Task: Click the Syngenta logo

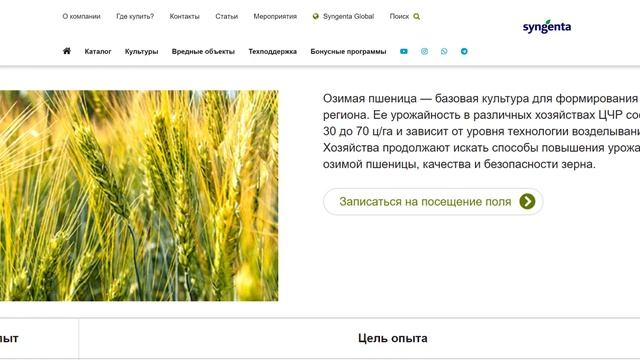Action: (547, 27)
